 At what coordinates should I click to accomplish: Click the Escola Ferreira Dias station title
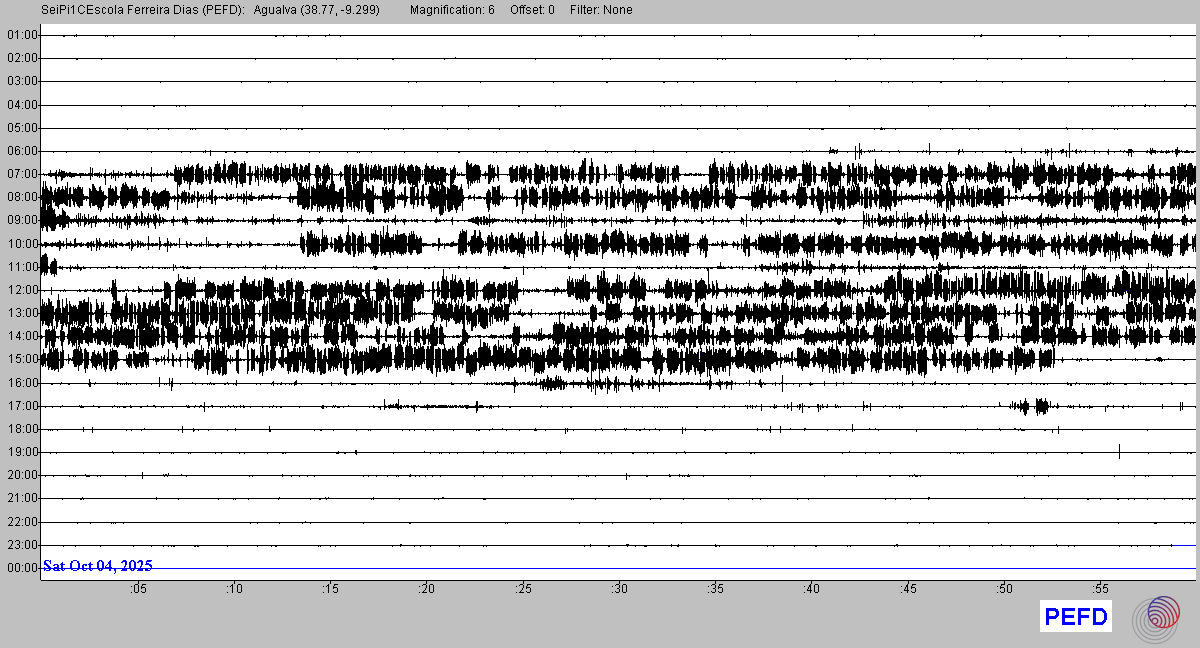pyautogui.click(x=144, y=10)
